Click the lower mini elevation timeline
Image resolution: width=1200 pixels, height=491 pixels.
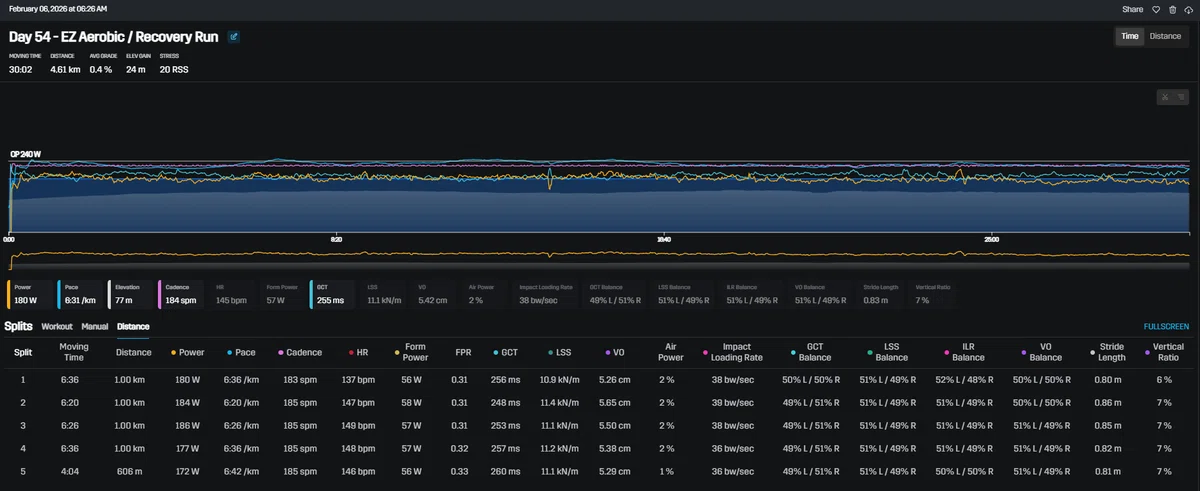pos(600,258)
